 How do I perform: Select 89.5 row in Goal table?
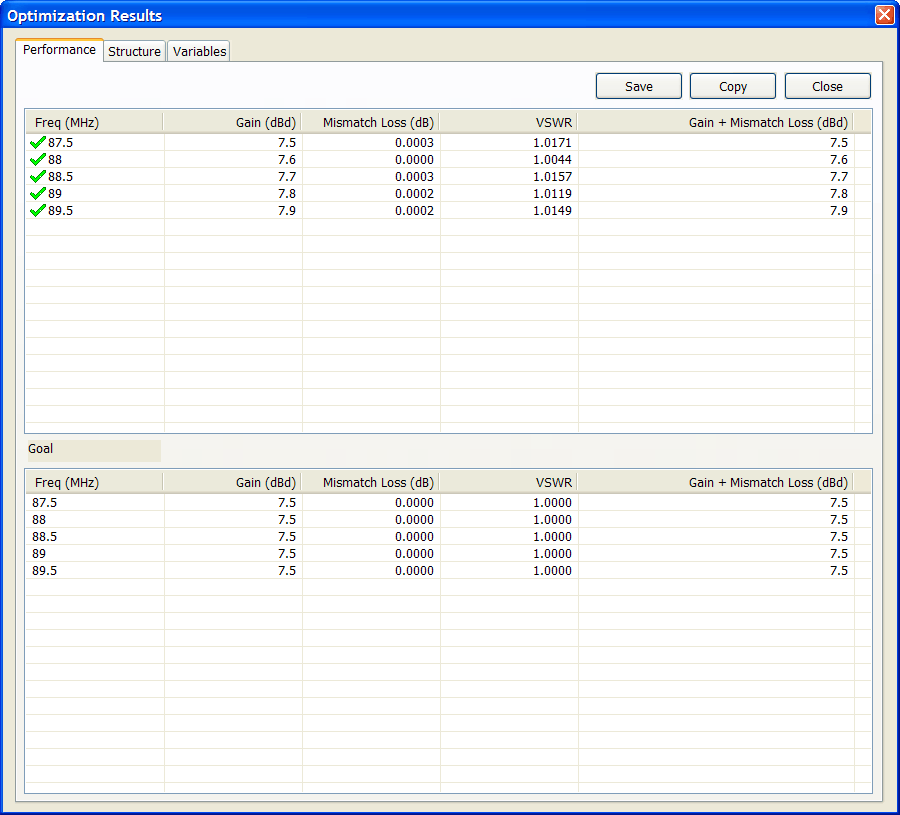(448, 570)
